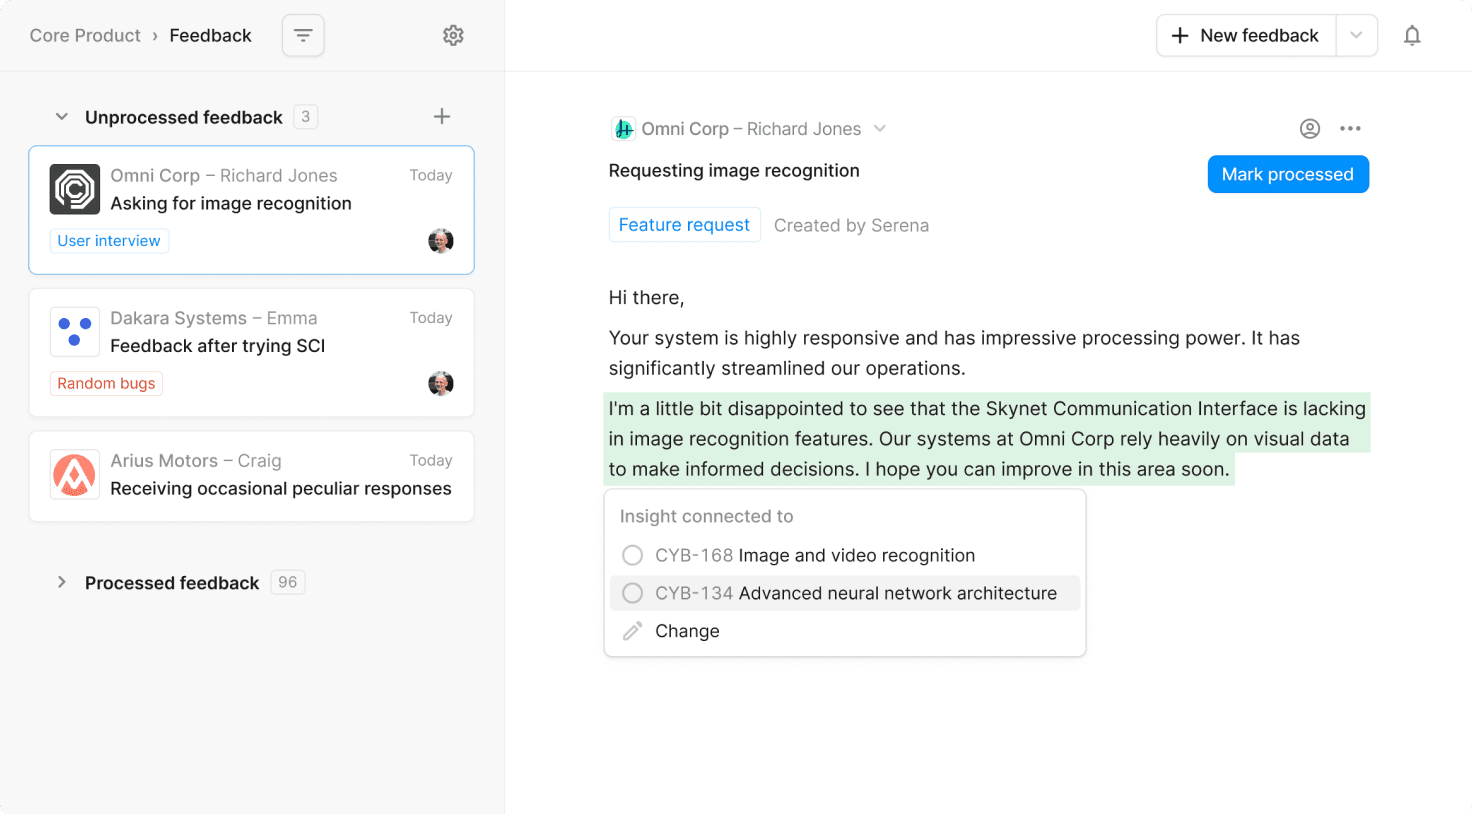Screen dimensions: 1472x814
Task: Open settings gear in feedback sidebar
Action: tap(453, 36)
